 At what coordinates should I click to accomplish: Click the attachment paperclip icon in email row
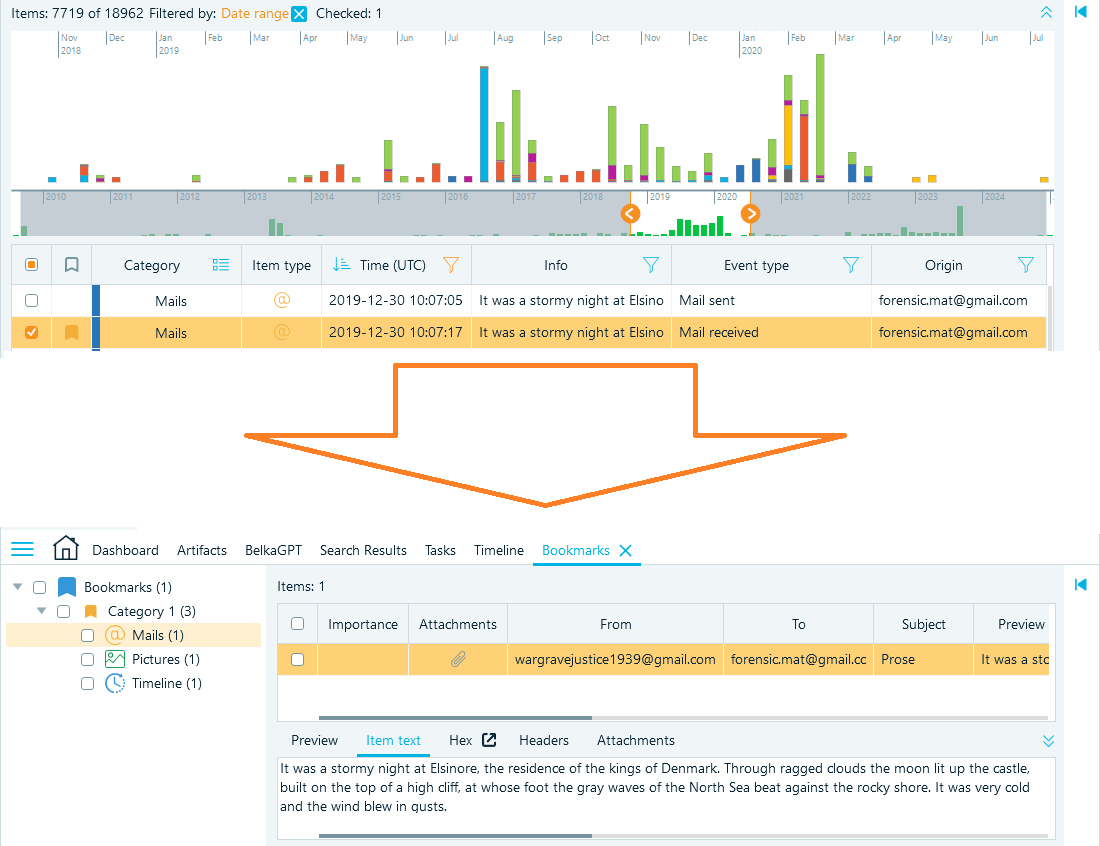pos(458,659)
